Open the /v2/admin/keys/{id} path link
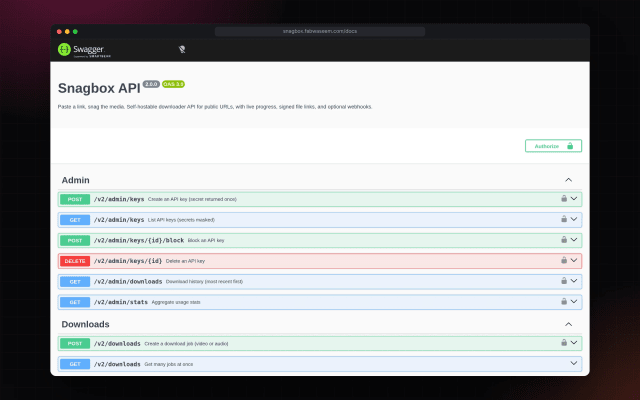The image size is (640, 400). tap(128, 261)
